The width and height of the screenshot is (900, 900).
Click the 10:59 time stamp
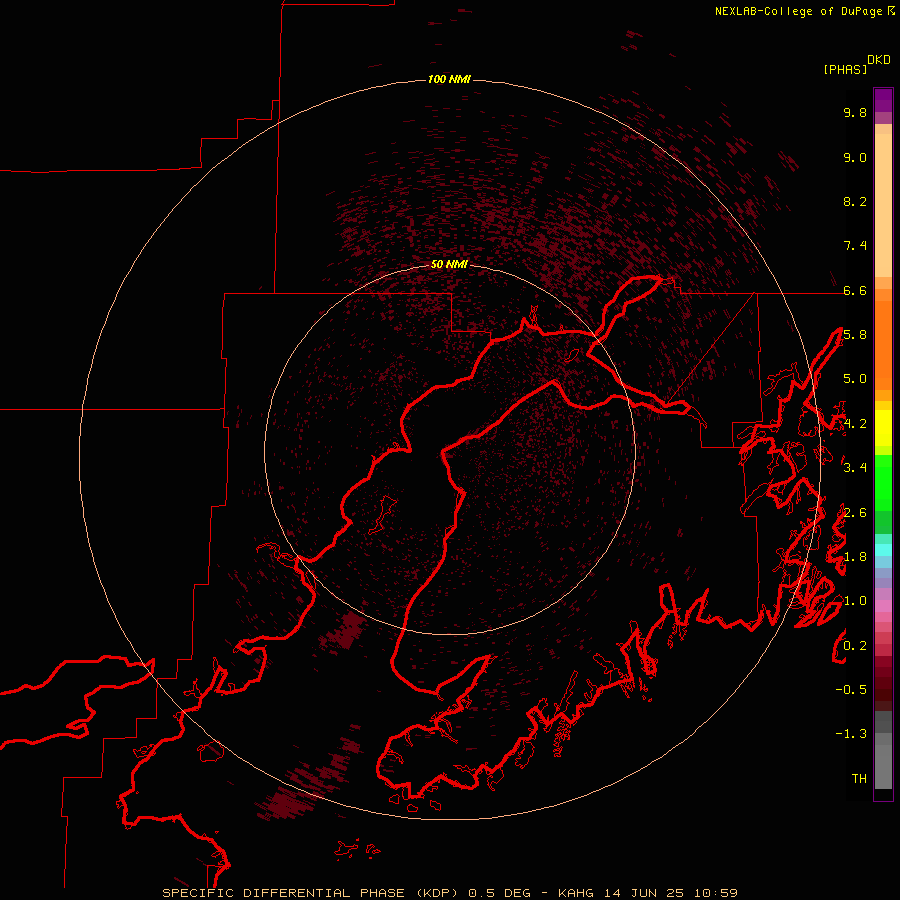[716, 893]
